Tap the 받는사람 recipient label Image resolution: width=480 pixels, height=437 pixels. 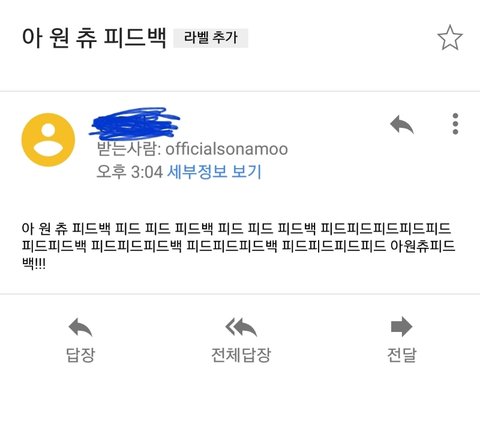click(x=129, y=149)
